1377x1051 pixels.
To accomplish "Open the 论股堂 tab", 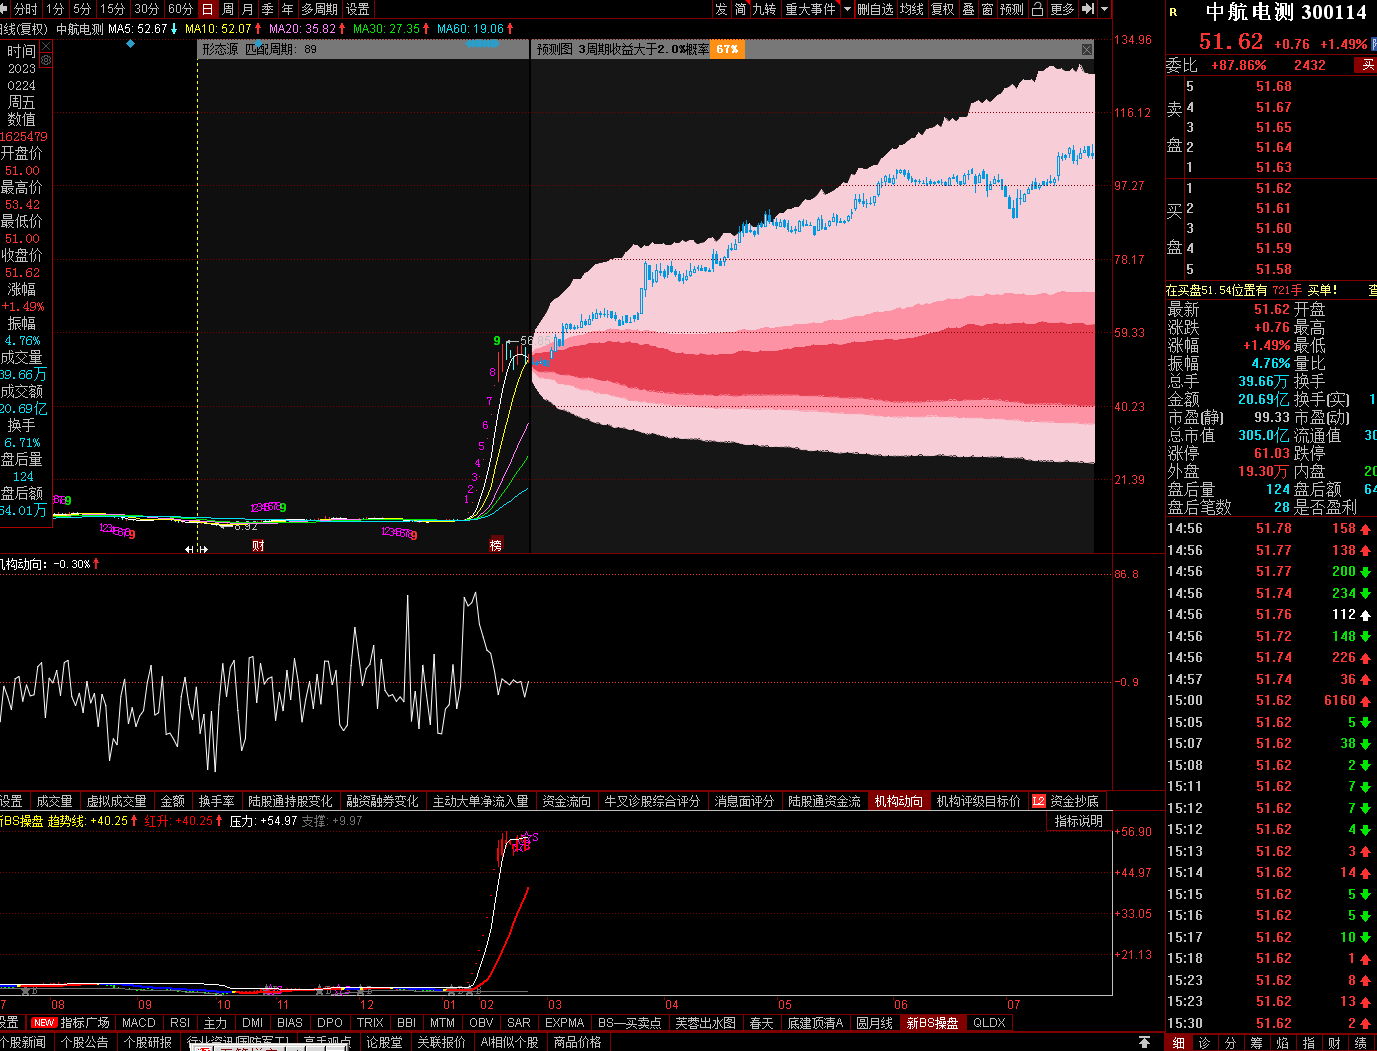I will pyautogui.click(x=384, y=1042).
